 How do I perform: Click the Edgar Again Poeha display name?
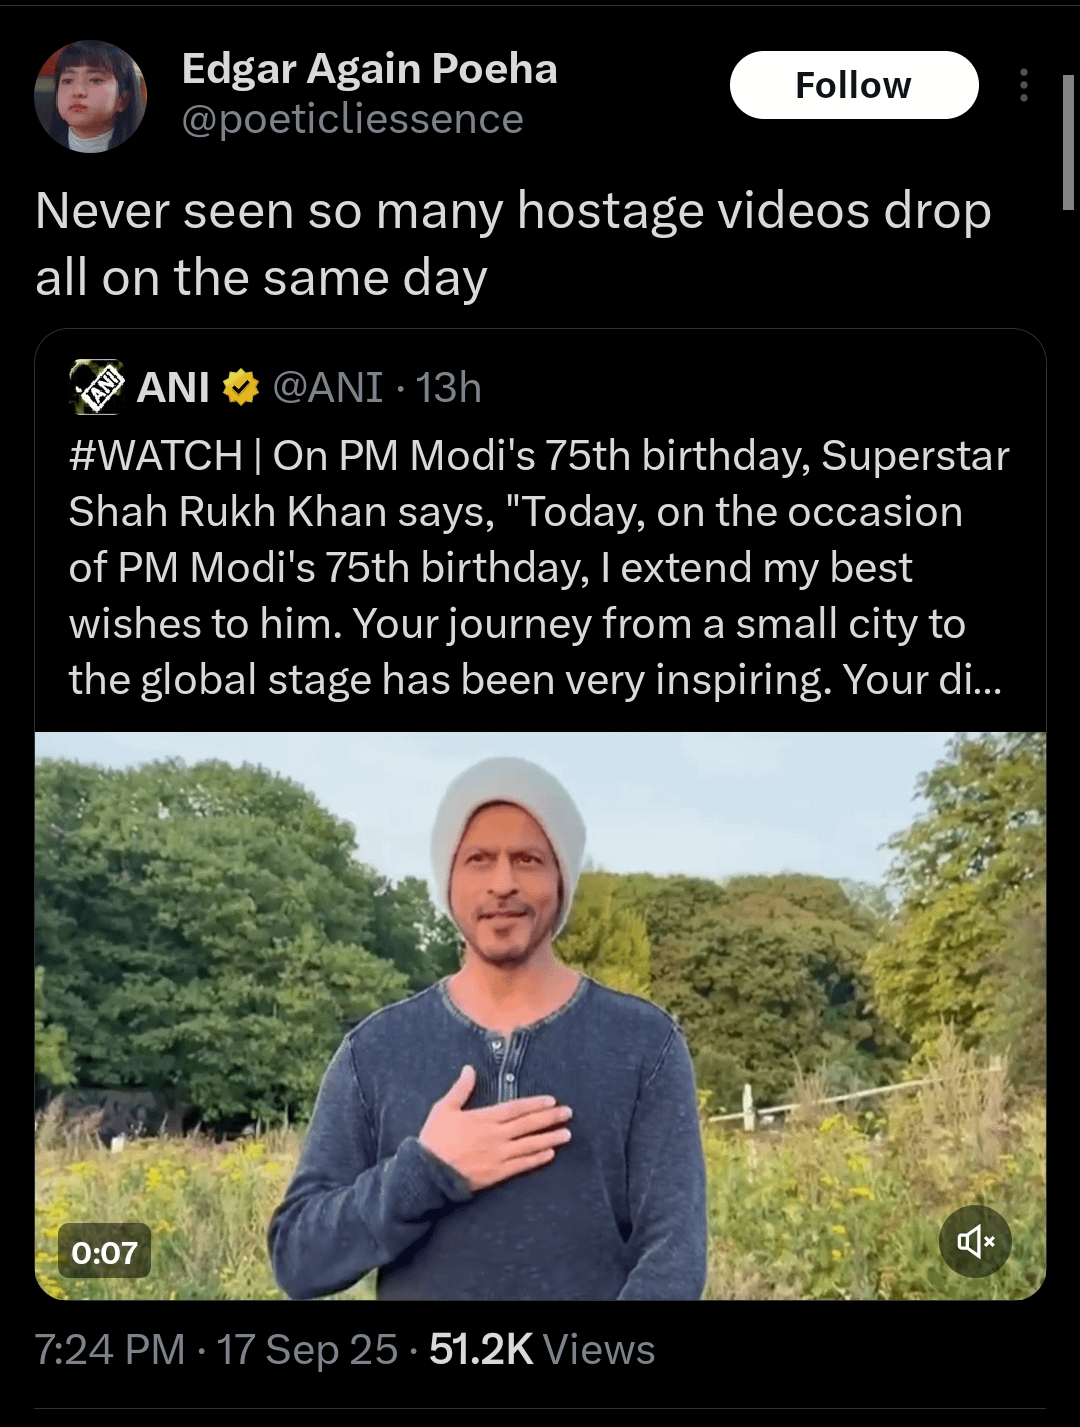point(369,68)
